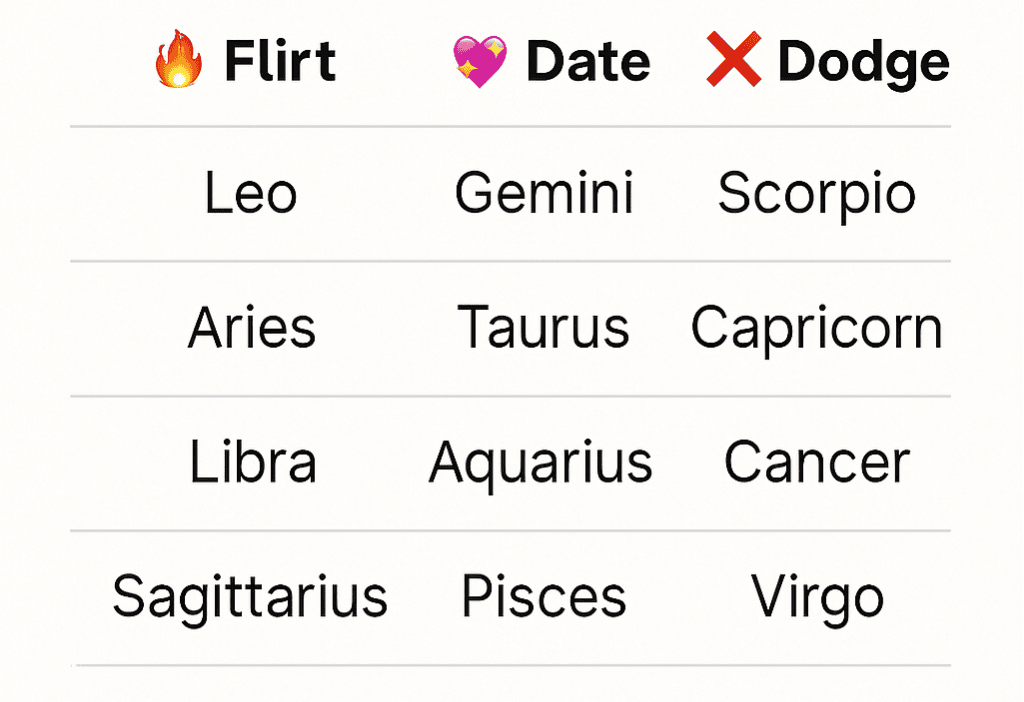This screenshot has height=702, width=1024.
Task: Click the Cancer entry
Action: [x=817, y=462]
